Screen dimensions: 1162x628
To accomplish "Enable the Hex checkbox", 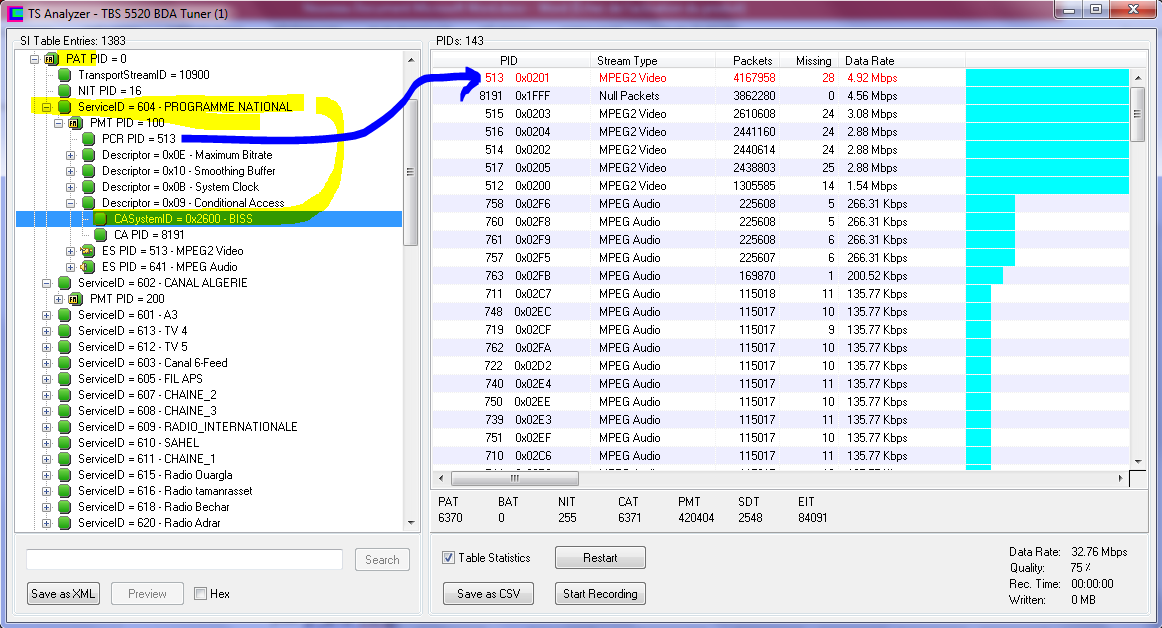I will click(201, 594).
